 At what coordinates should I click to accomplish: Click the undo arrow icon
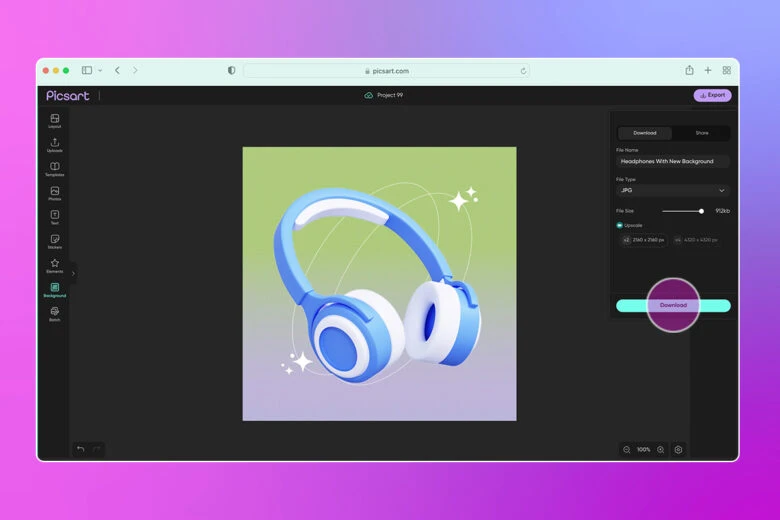click(81, 449)
